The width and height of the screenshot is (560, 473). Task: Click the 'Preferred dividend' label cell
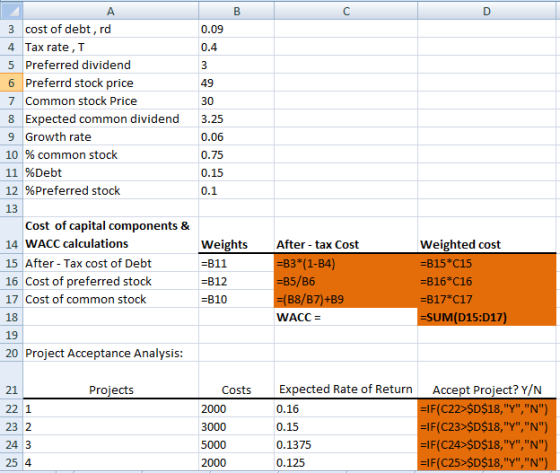[x=111, y=65]
